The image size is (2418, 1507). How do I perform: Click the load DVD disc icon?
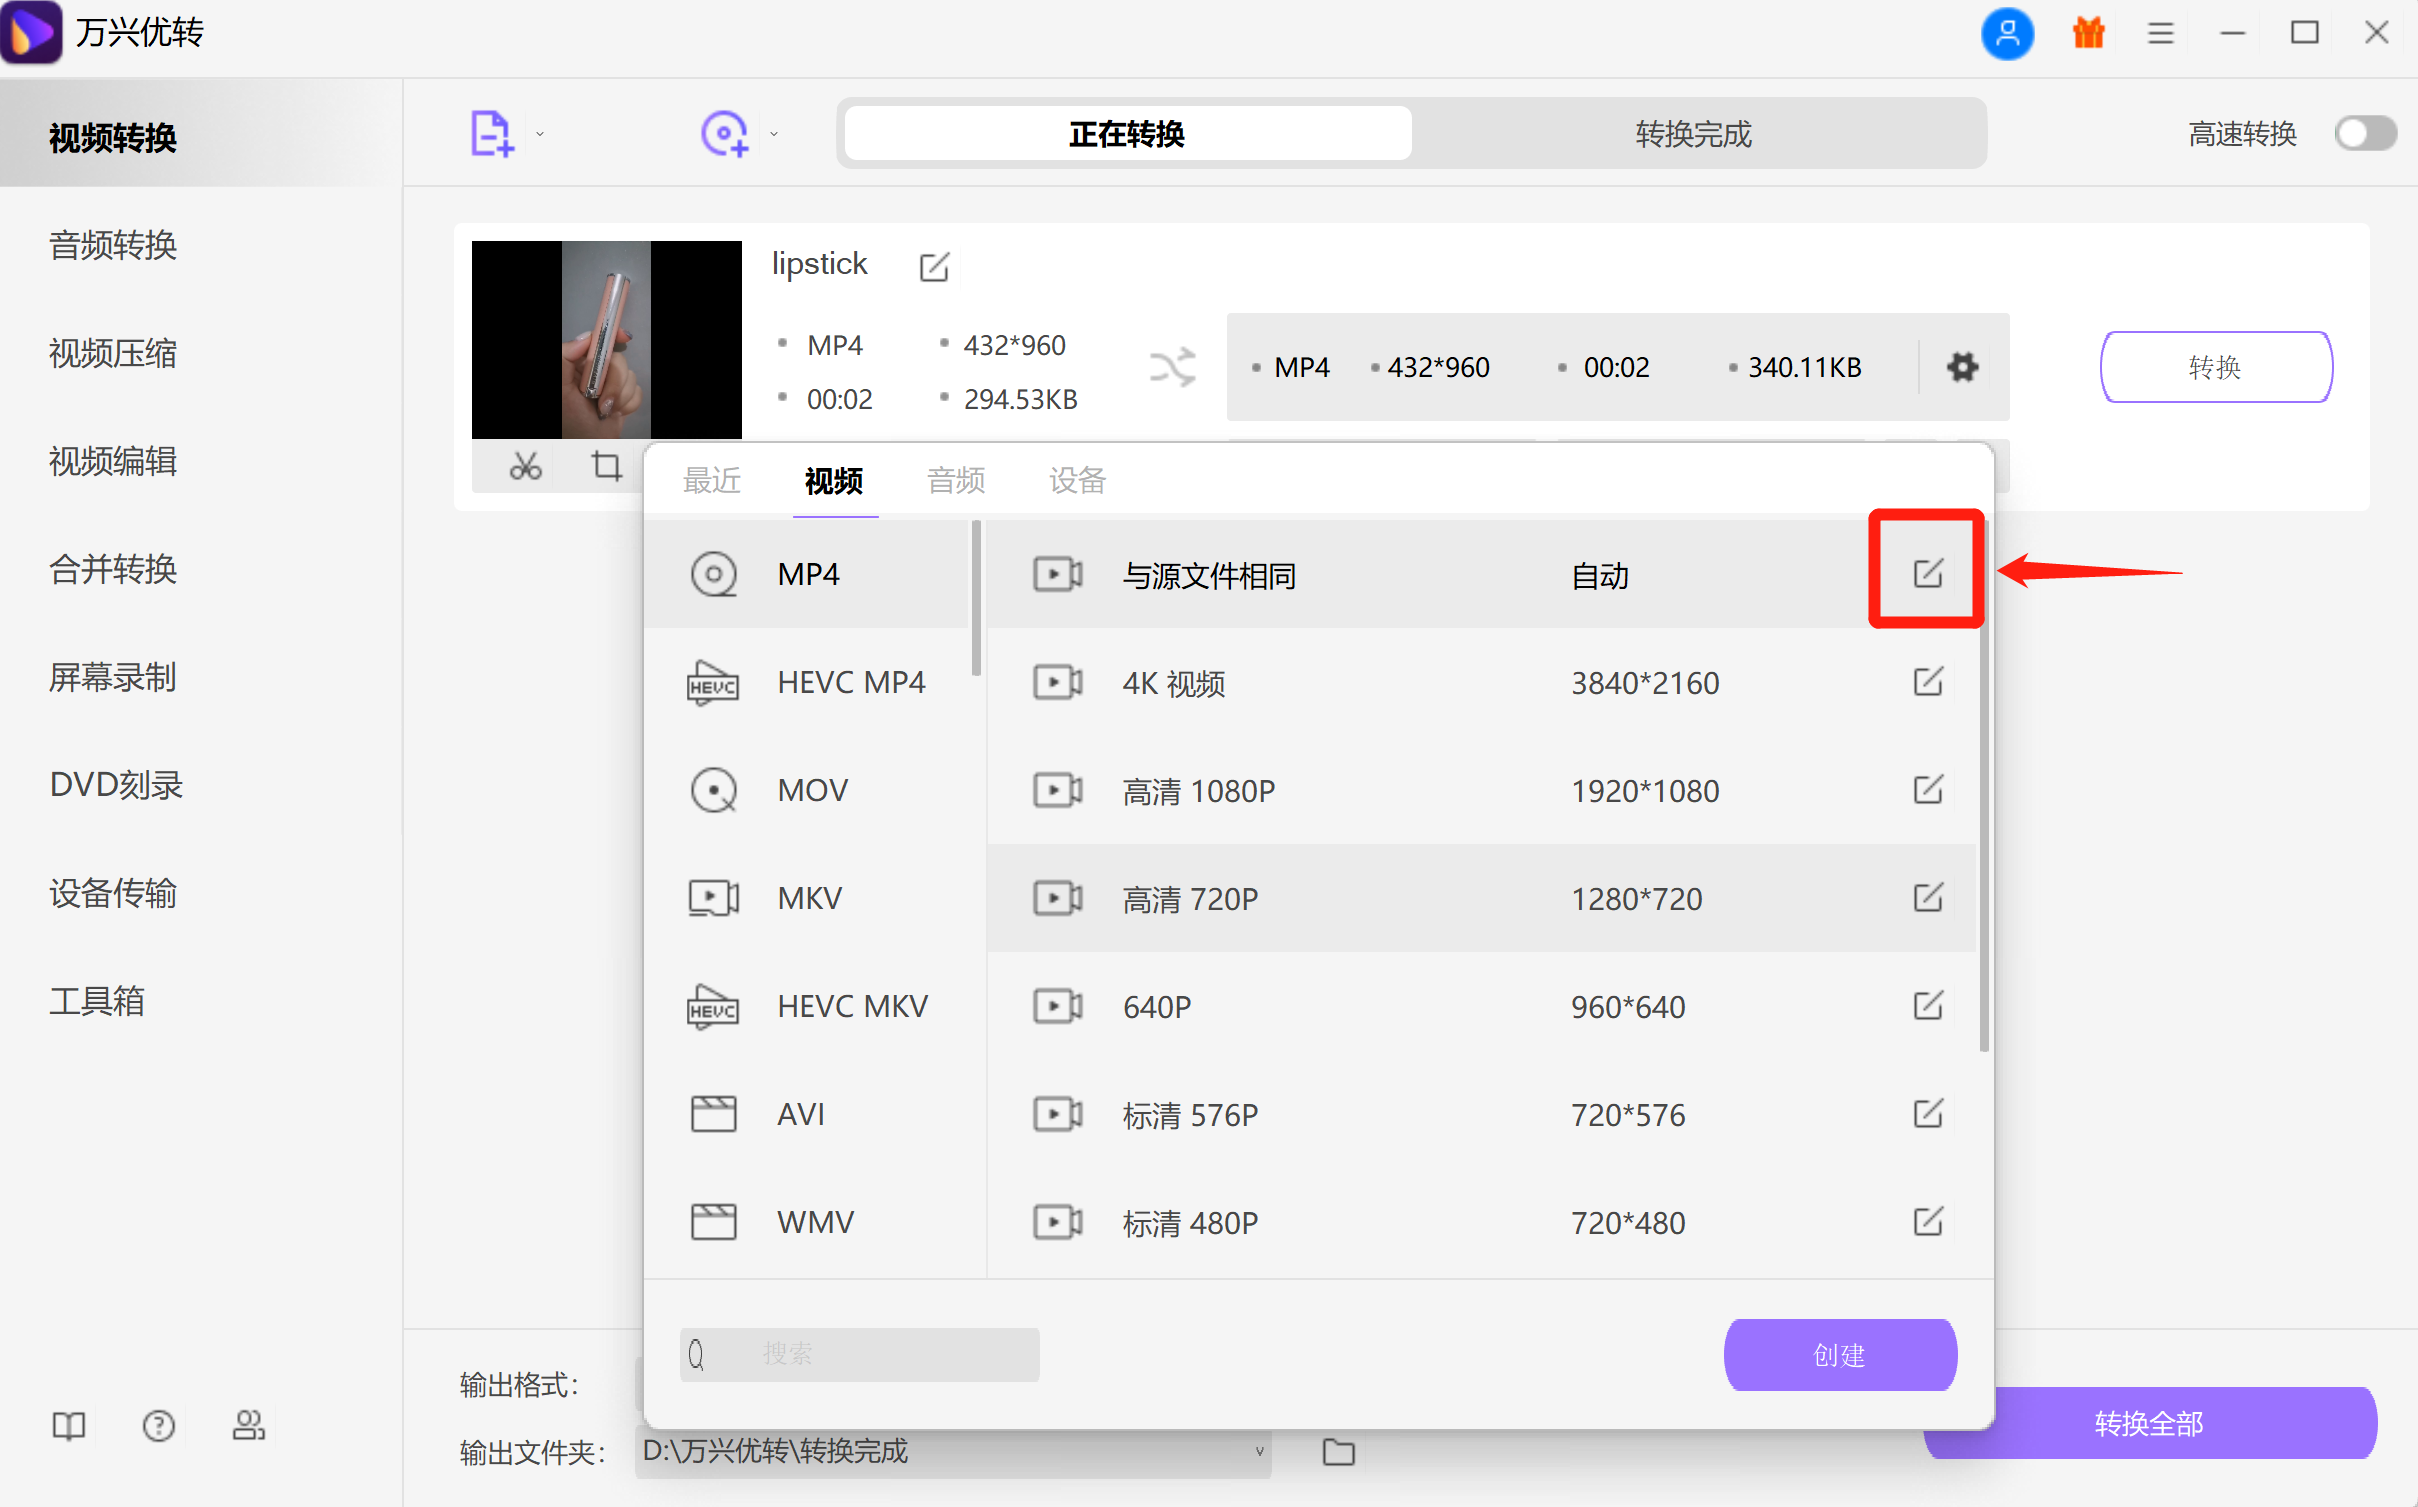(x=724, y=133)
